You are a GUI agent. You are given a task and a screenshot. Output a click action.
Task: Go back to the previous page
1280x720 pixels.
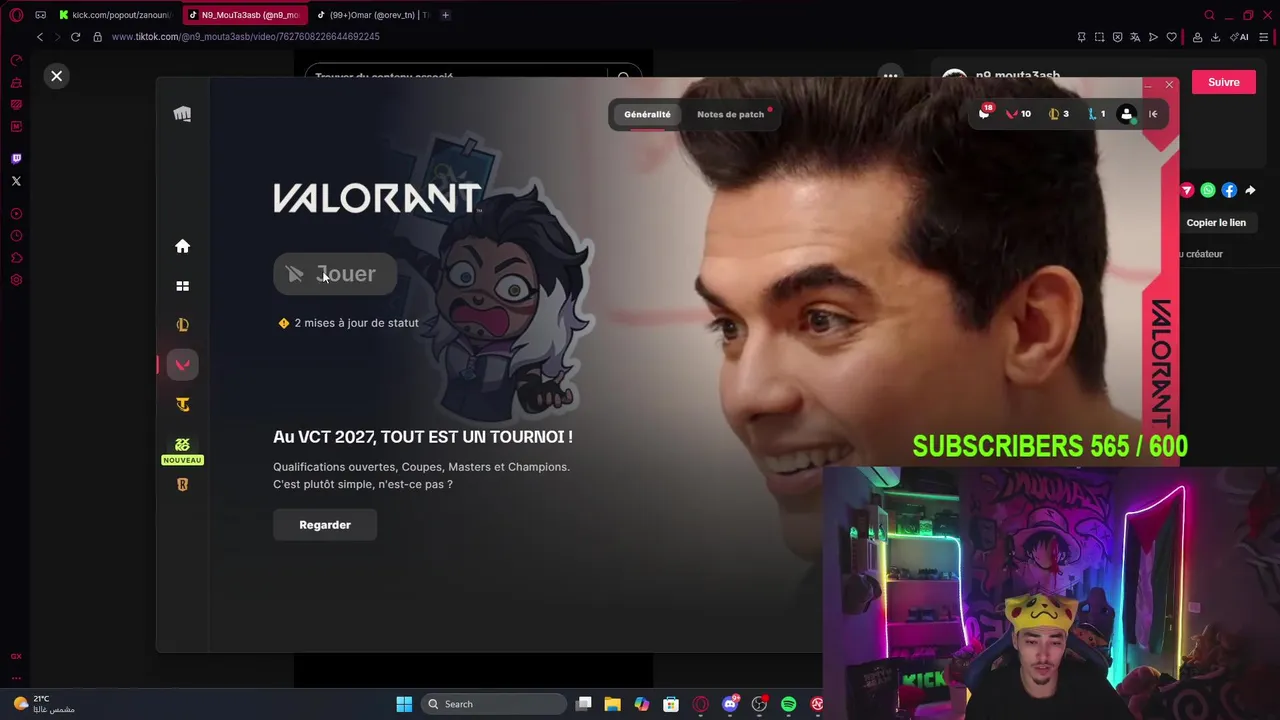pyautogui.click(x=40, y=37)
